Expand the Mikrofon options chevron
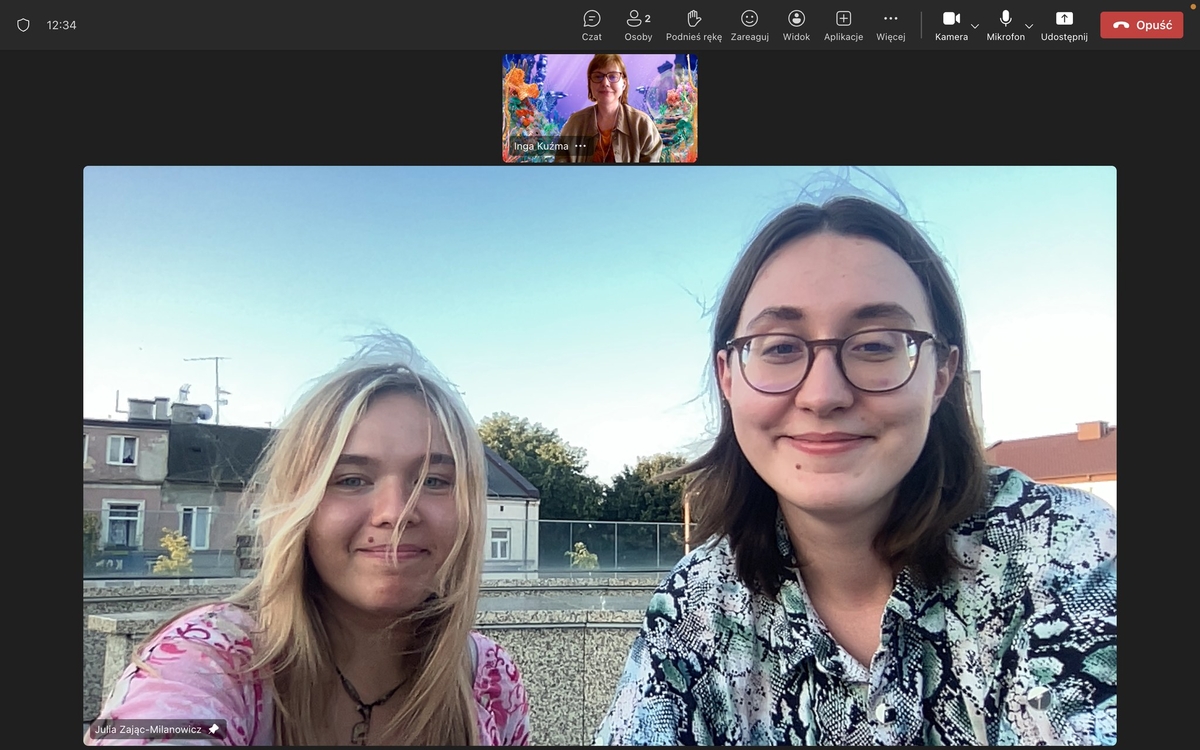The height and width of the screenshot is (750, 1200). coord(1029,26)
